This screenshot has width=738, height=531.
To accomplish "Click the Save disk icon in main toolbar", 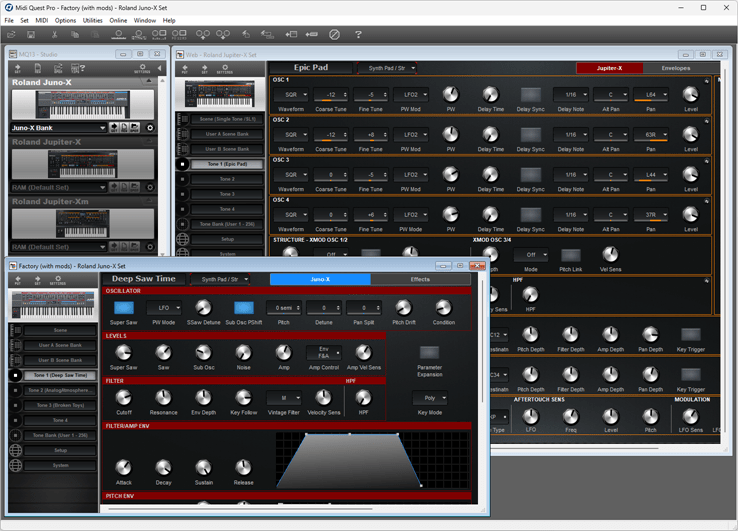I will tap(31, 34).
